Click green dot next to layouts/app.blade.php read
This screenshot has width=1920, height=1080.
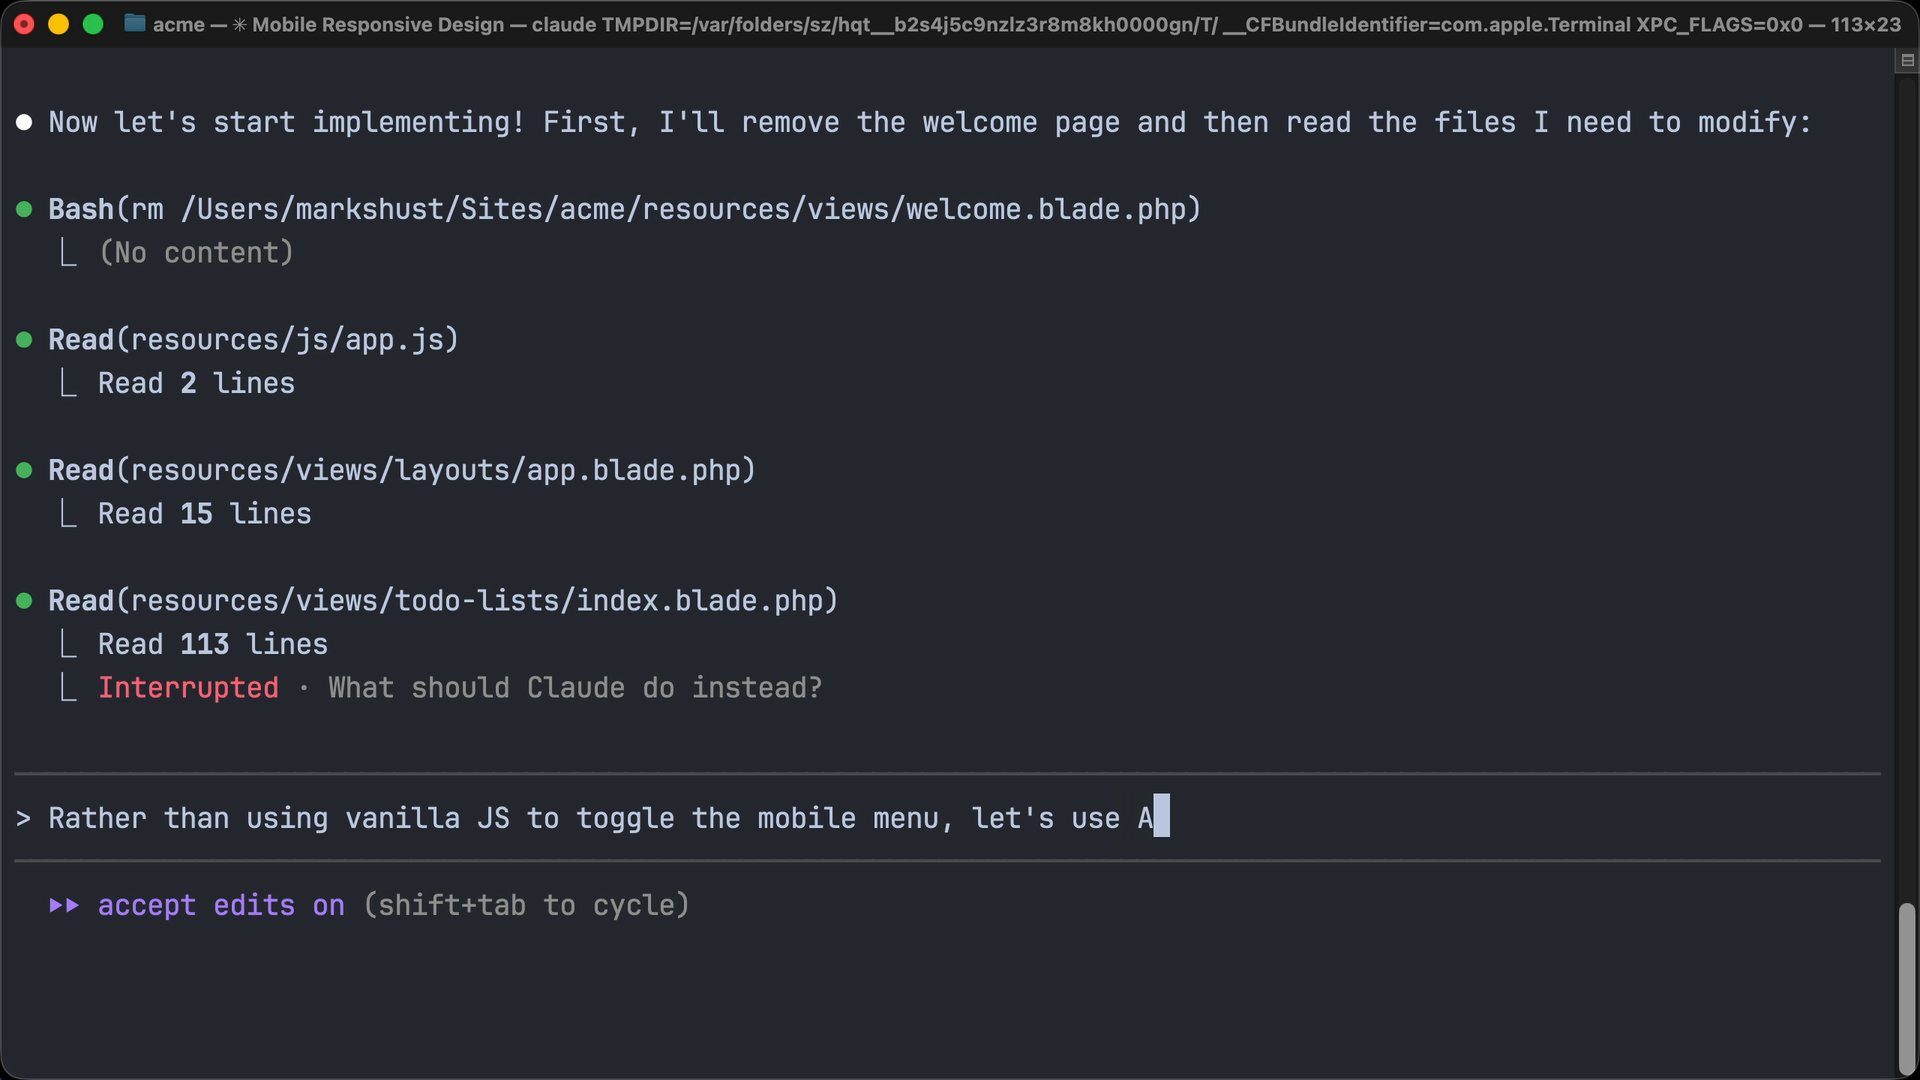pyautogui.click(x=24, y=470)
